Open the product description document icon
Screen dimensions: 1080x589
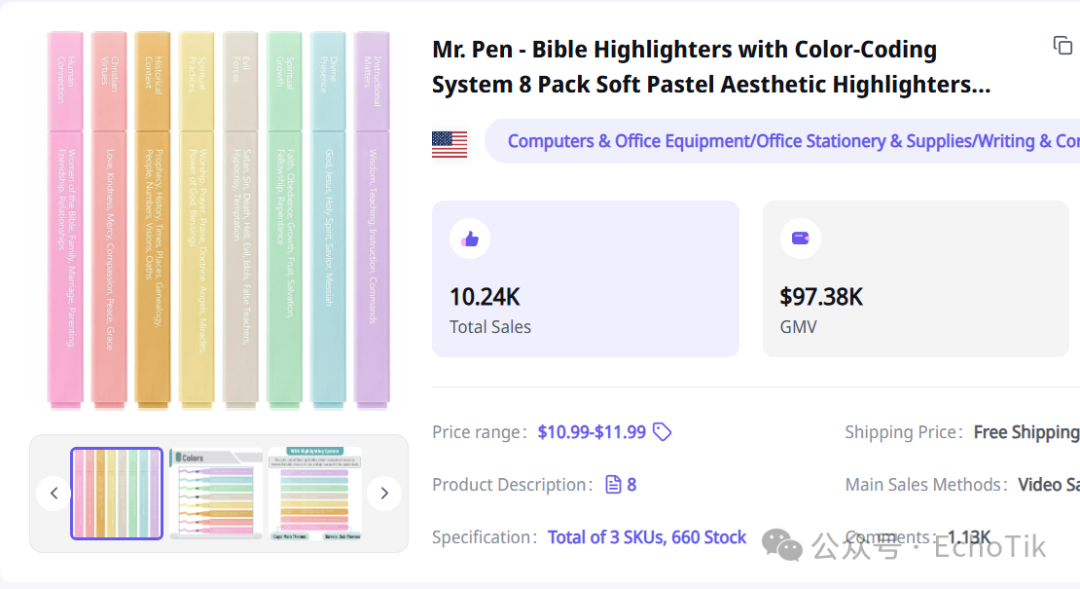[612, 484]
